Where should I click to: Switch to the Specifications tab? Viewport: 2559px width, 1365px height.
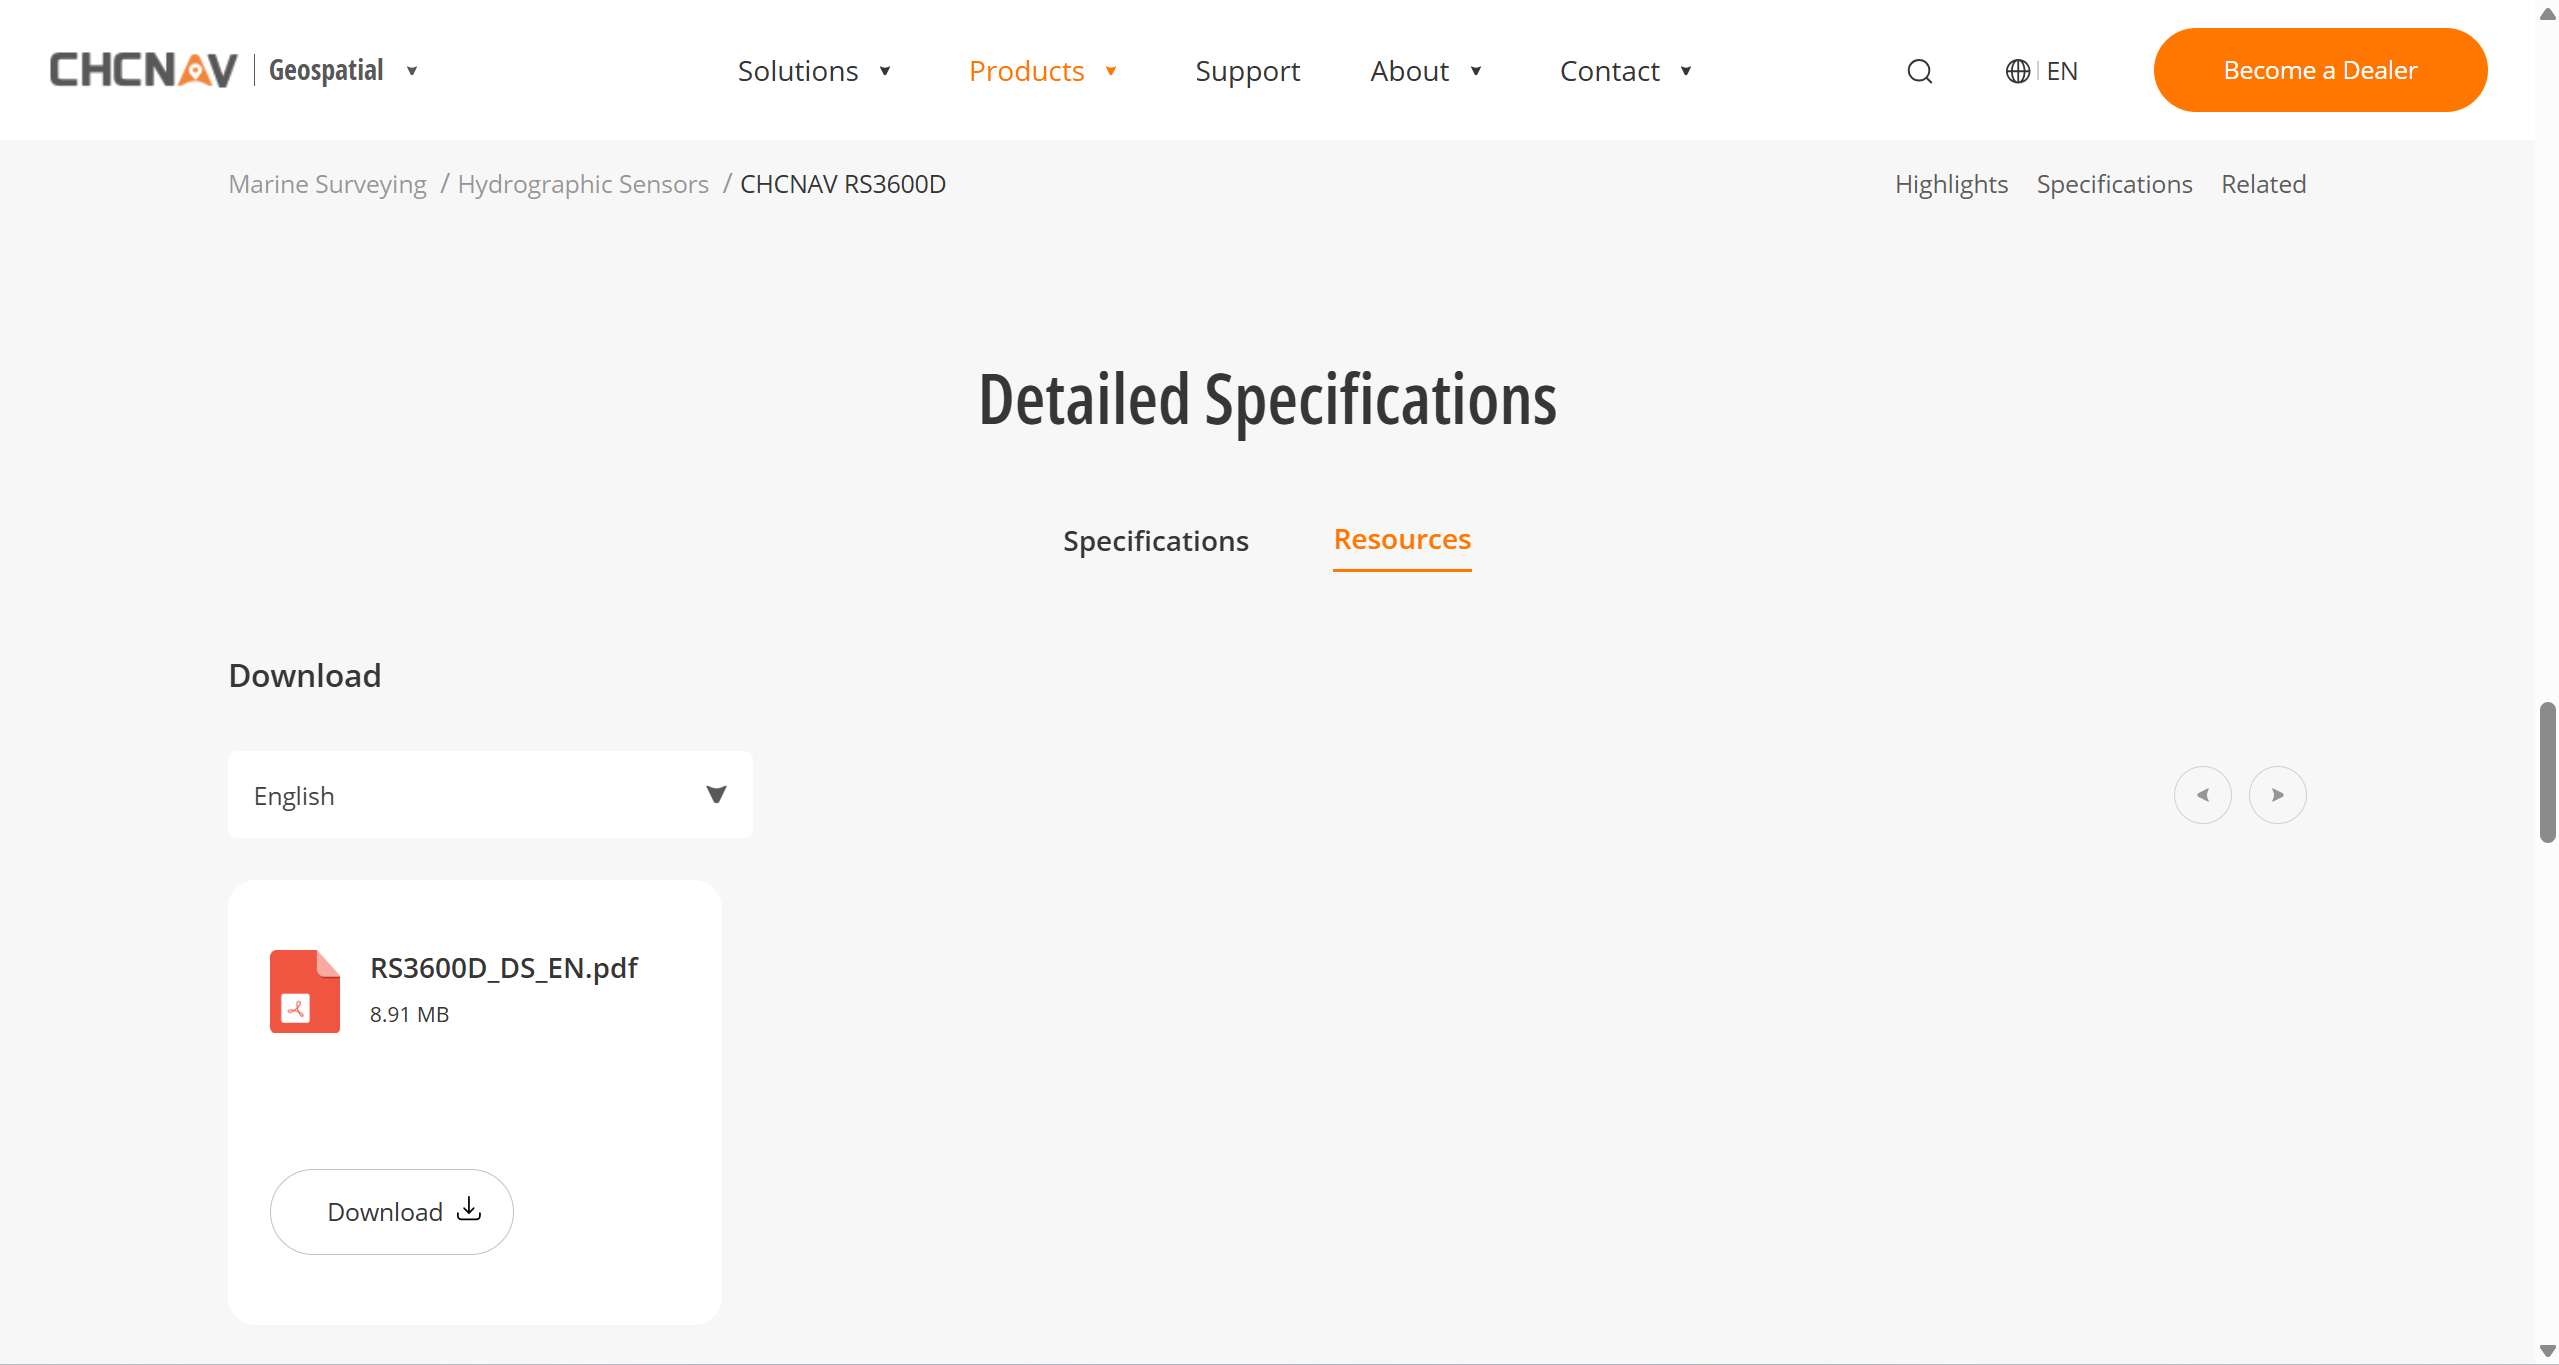pos(1155,541)
